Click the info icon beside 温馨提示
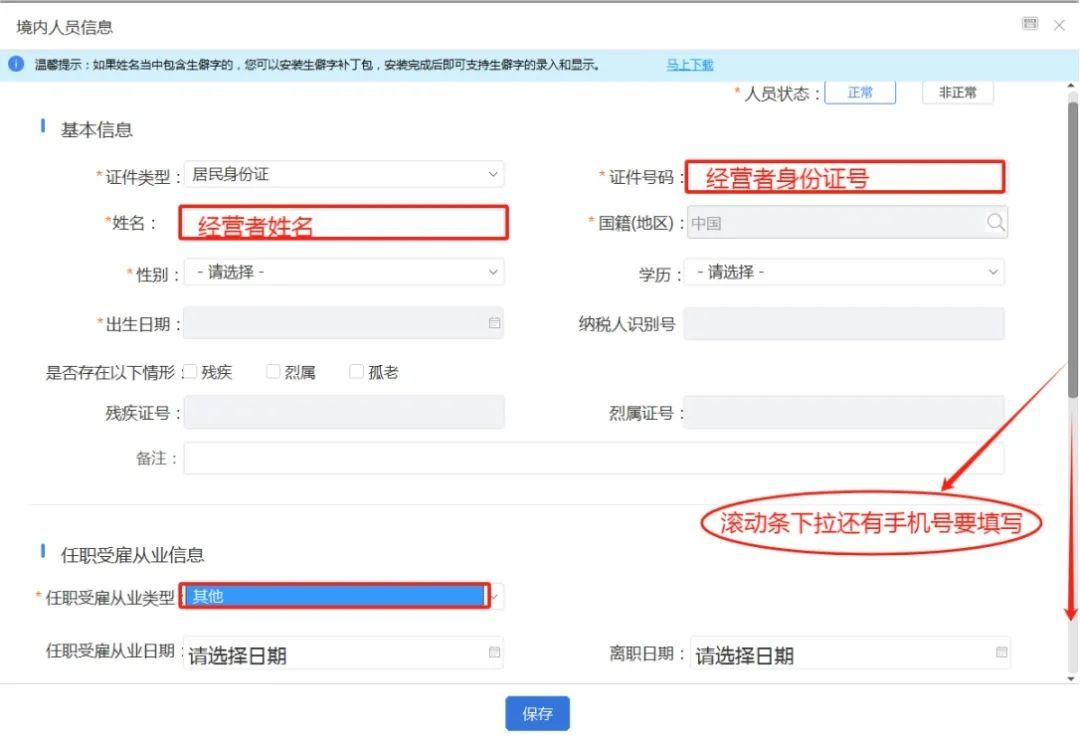The image size is (1080, 739). click(16, 64)
